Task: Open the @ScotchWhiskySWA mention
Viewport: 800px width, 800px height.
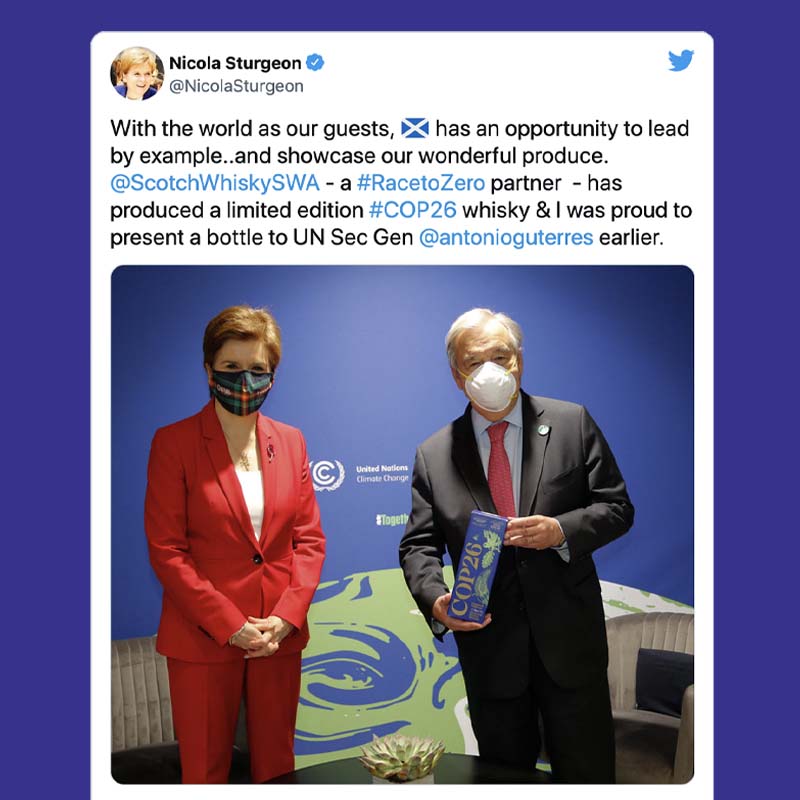Action: pos(215,183)
